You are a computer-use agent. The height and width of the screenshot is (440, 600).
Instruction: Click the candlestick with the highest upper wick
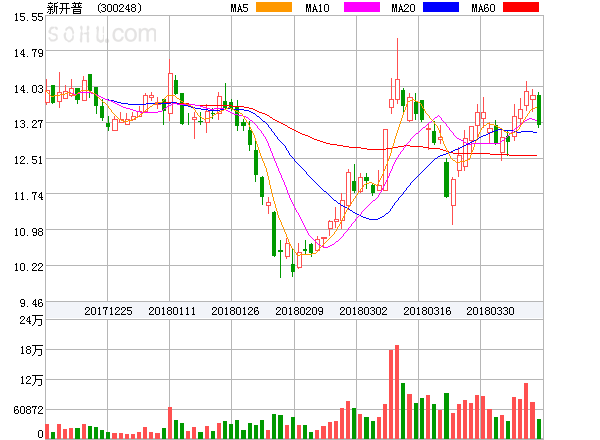click(x=397, y=71)
